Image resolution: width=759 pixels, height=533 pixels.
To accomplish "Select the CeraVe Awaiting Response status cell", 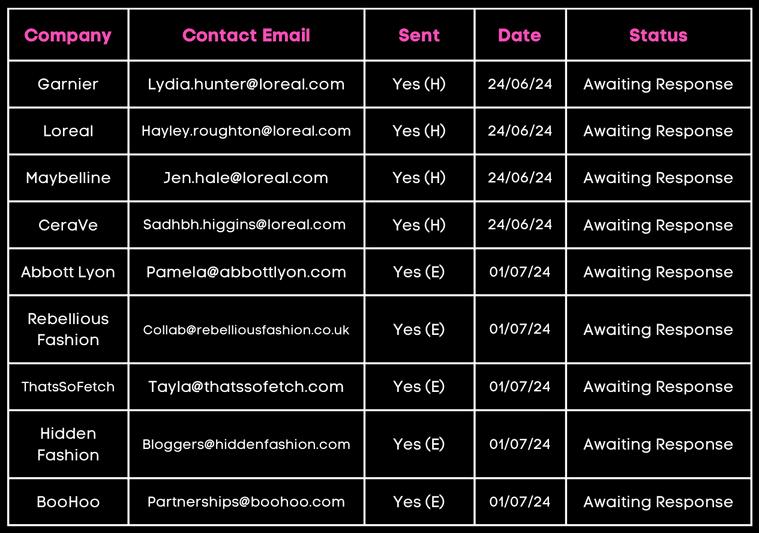I will coord(658,225).
